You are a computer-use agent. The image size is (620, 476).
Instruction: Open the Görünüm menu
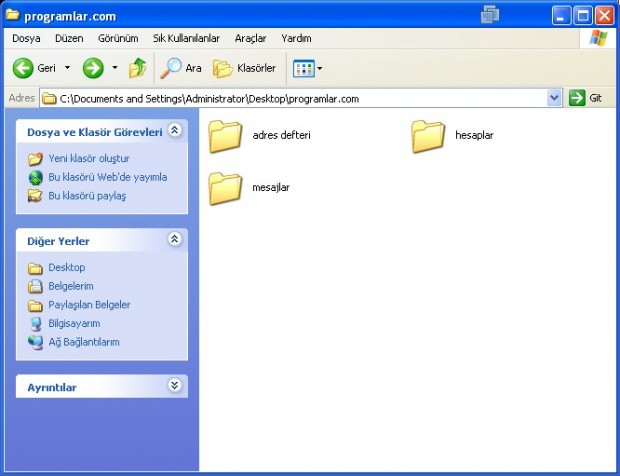click(118, 38)
